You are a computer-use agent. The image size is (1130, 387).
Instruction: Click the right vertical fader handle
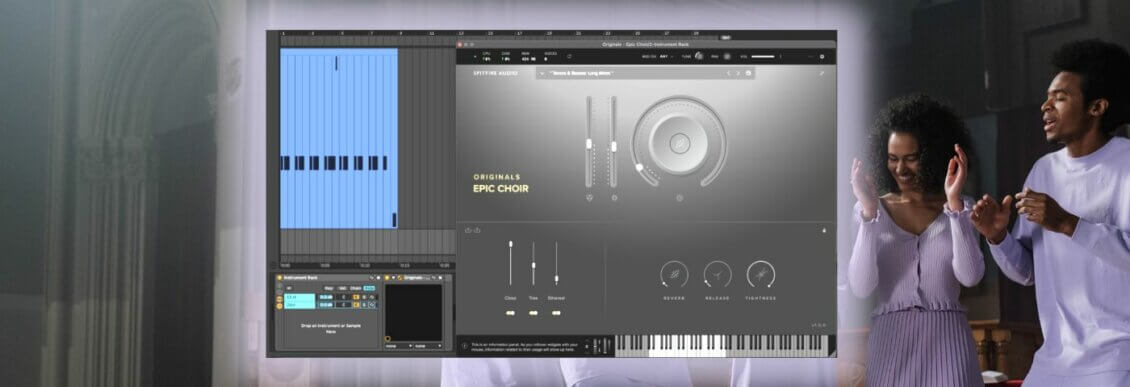[x=614, y=146]
